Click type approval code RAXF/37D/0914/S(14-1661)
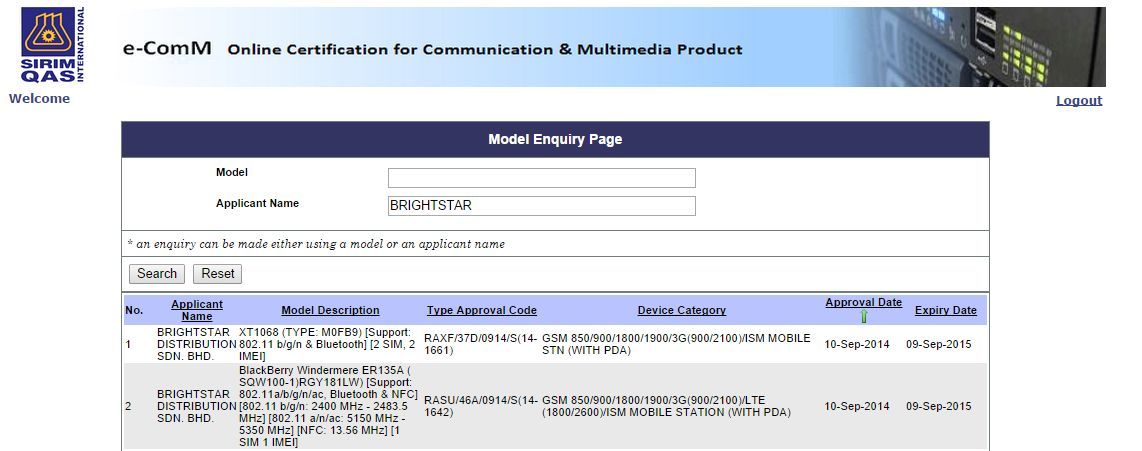1142x451 pixels. 480,344
